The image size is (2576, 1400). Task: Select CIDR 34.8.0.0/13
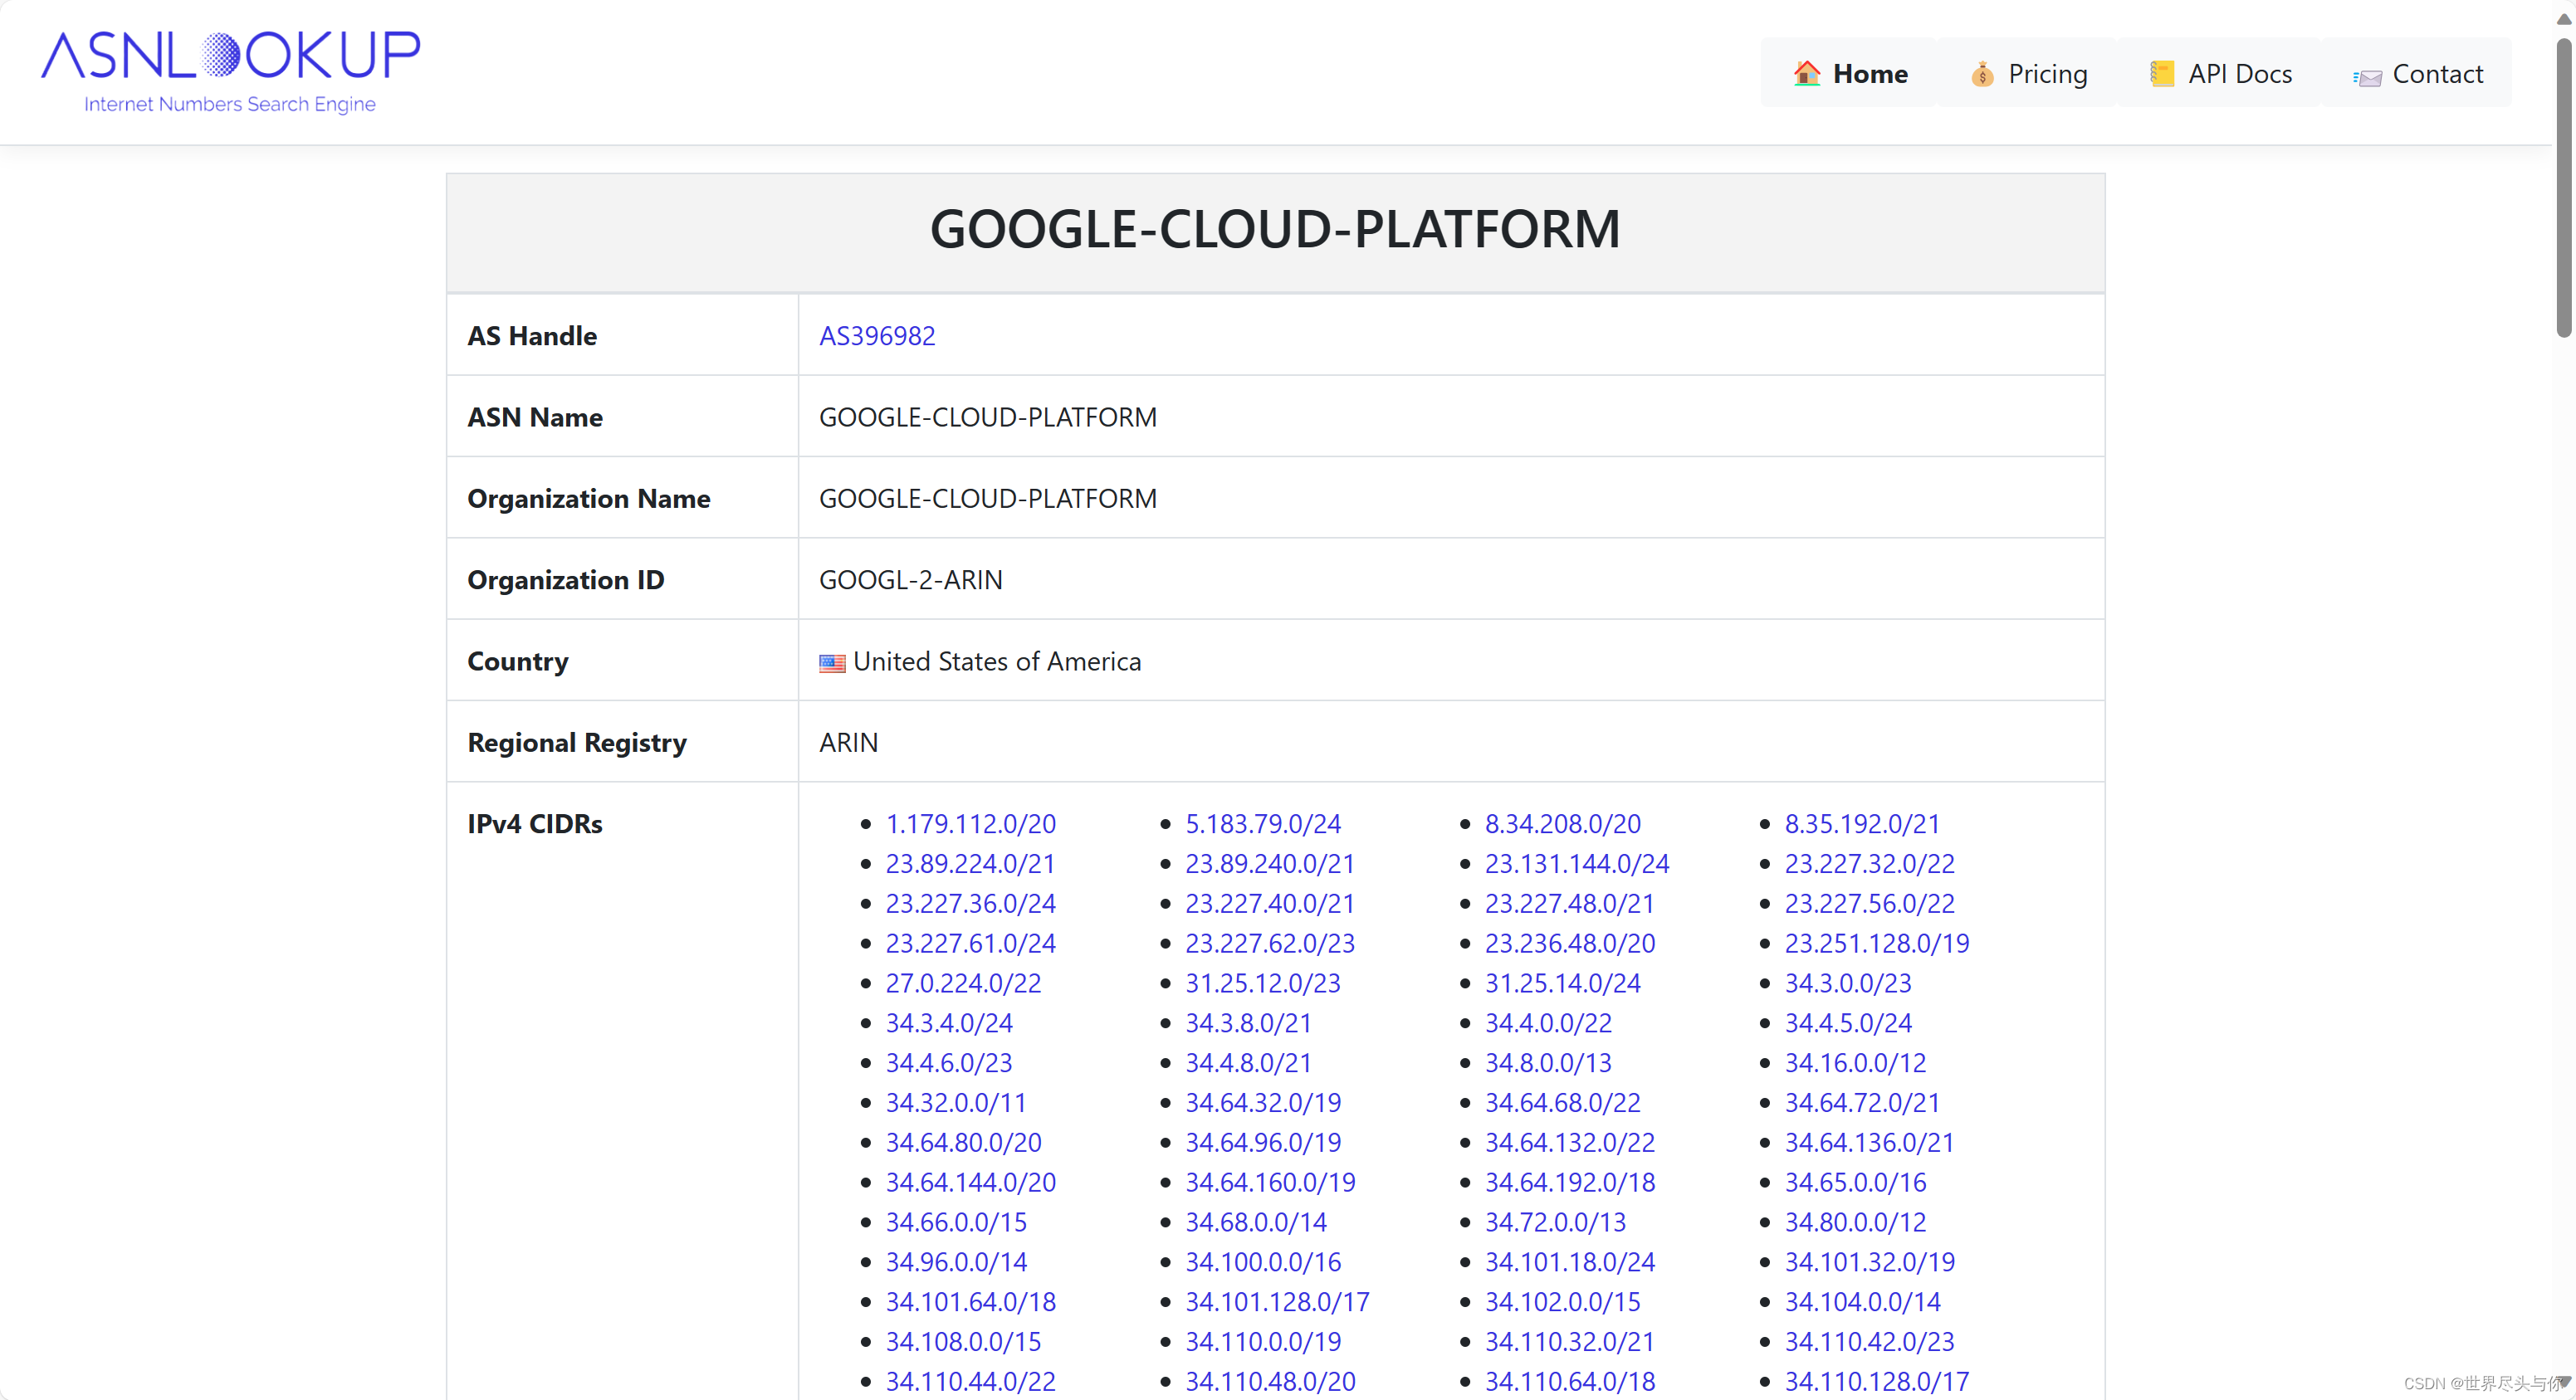click(1548, 1064)
